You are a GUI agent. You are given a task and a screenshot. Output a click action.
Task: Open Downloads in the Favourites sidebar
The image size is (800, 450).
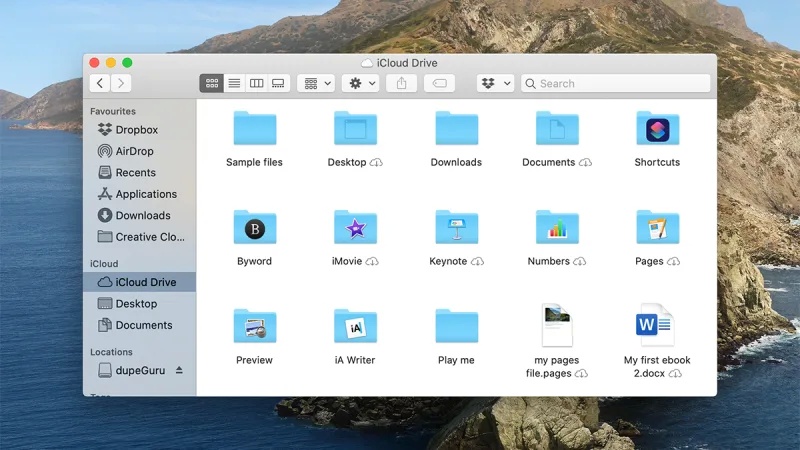[x=139, y=215]
